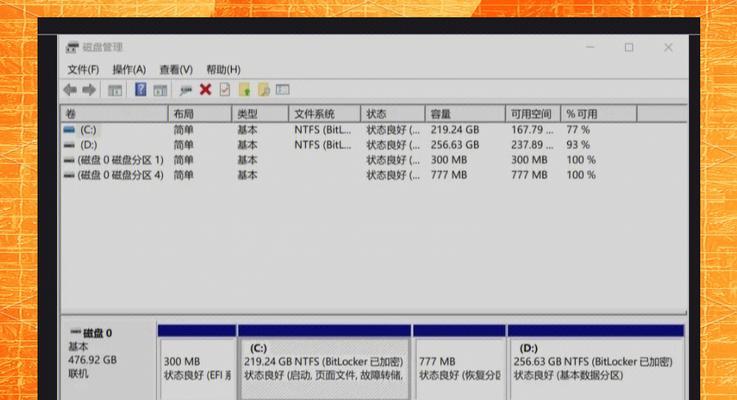Screen dimensions: 737x400
Task: Click the 237.89 free space cell
Action: (532, 145)
